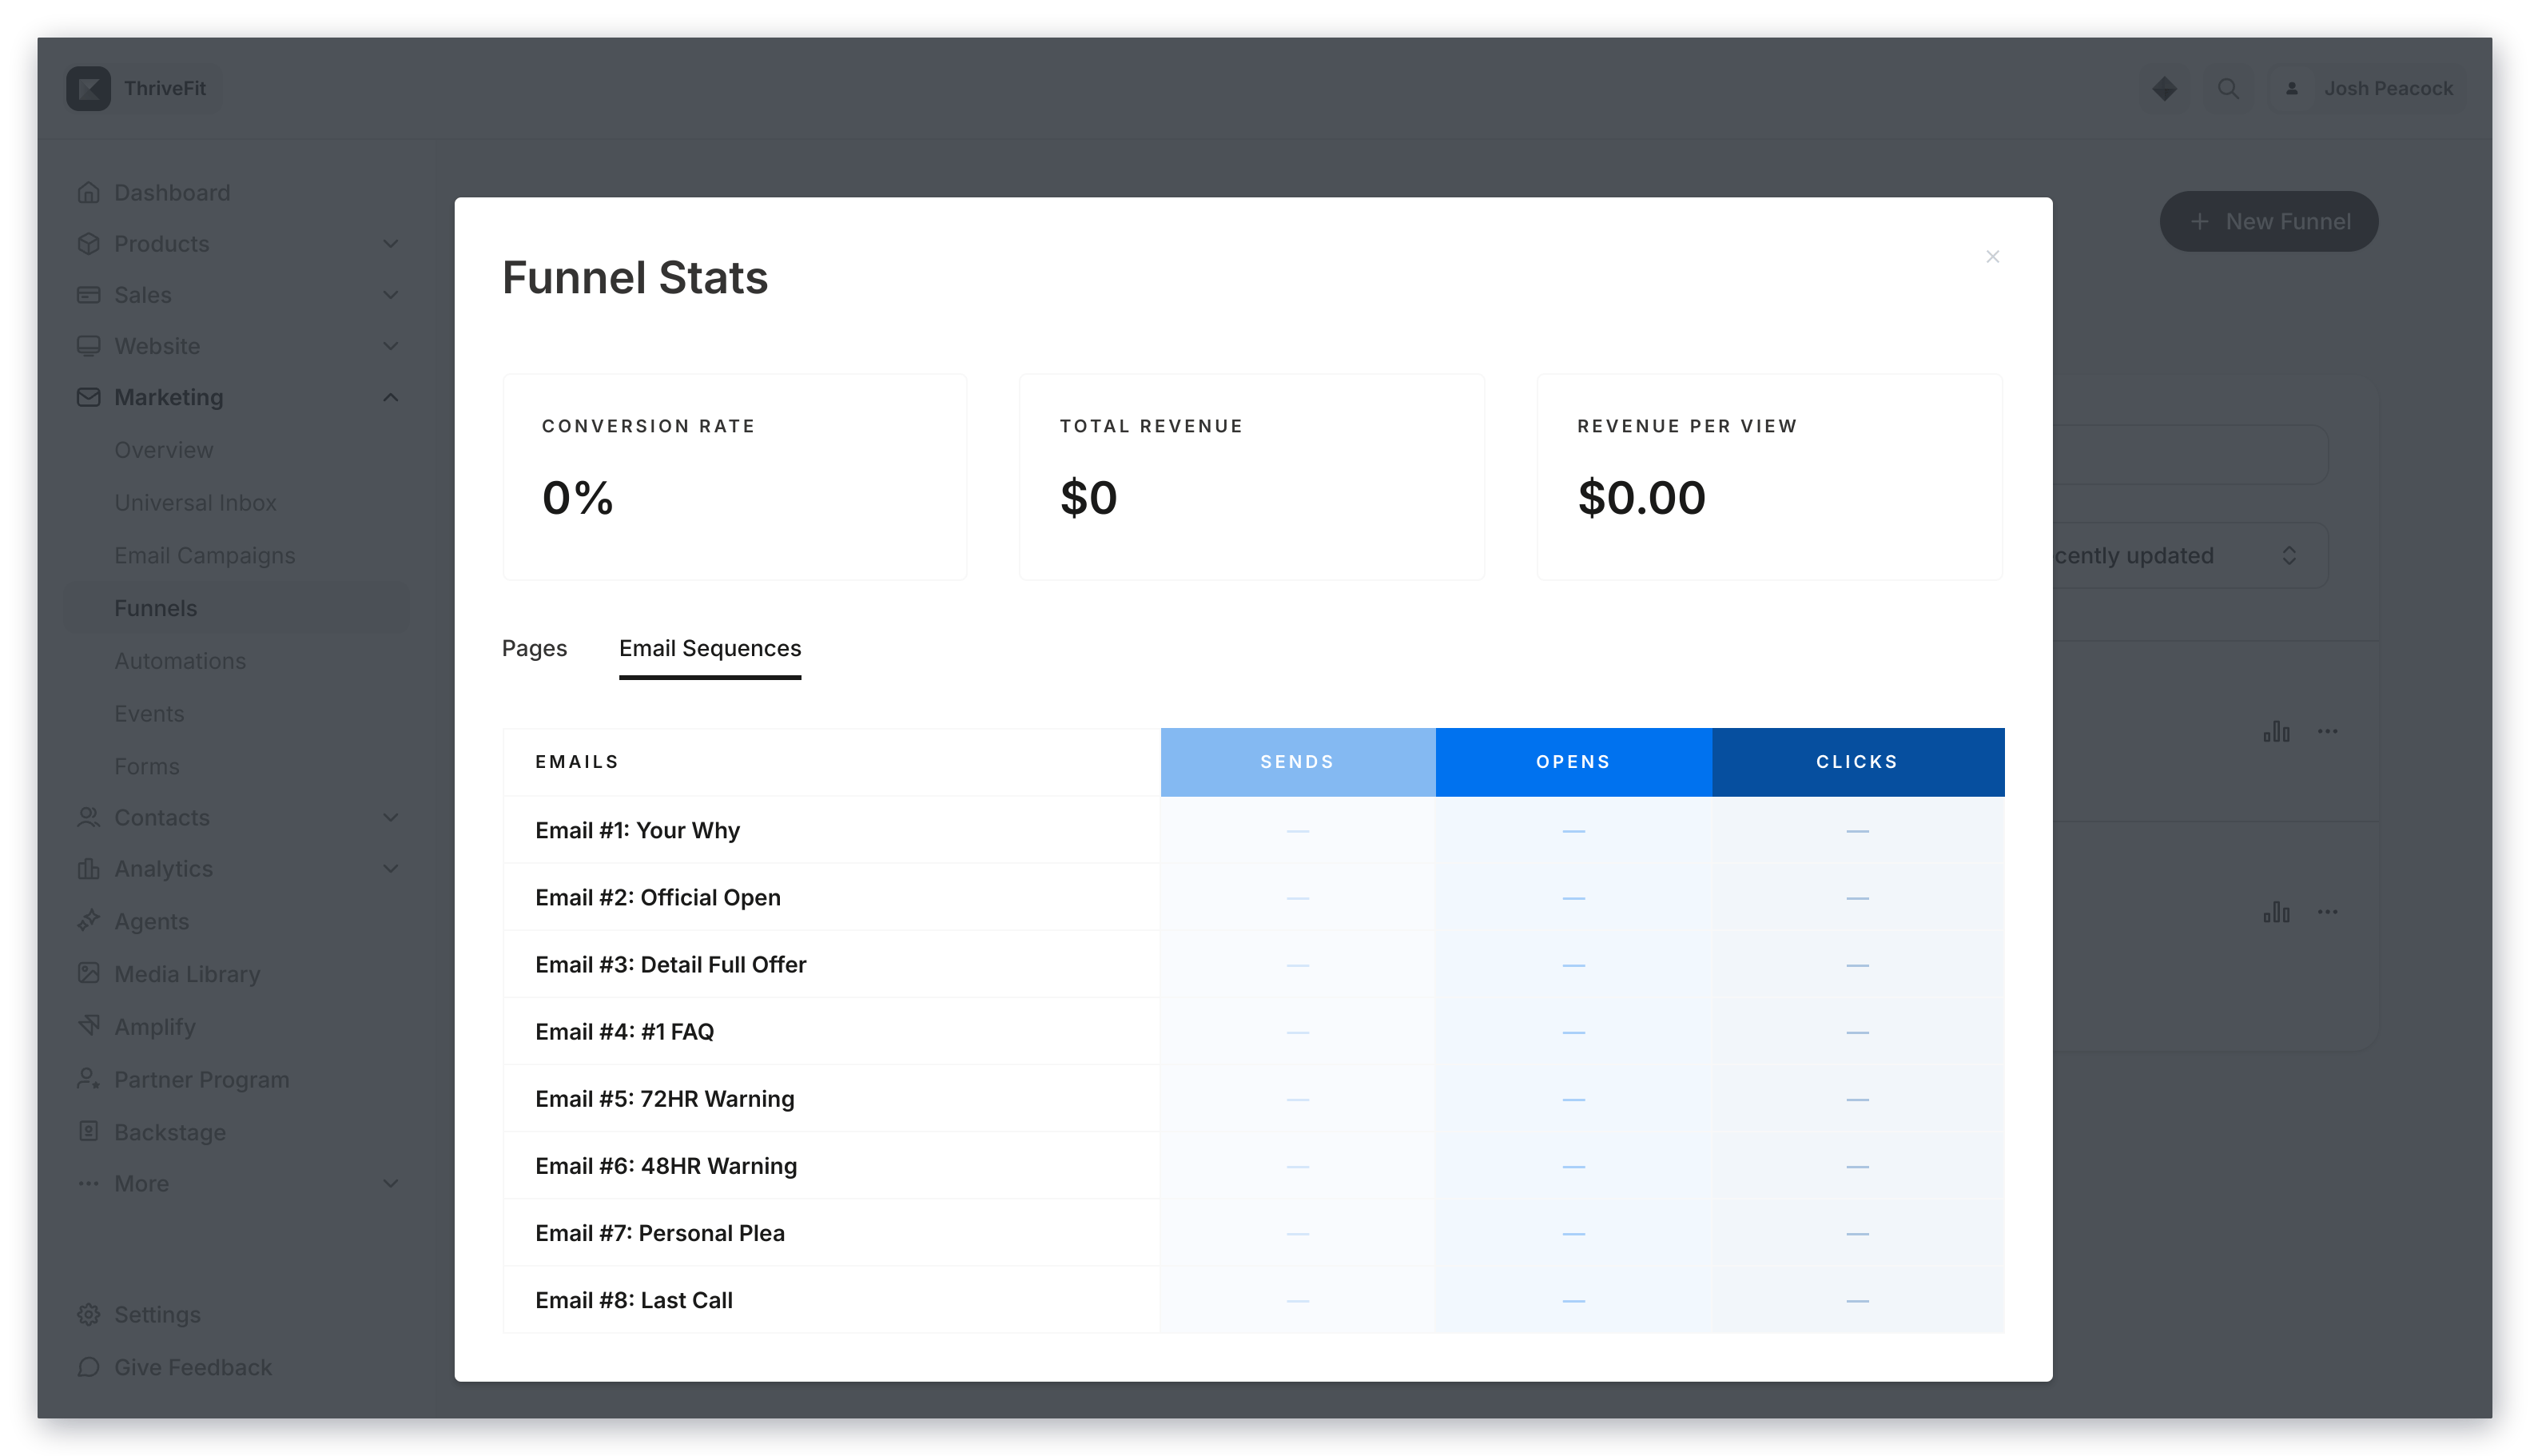This screenshot has height=1456, width=2530.
Task: Click Email #2: Official Open row
Action: click(x=1253, y=897)
